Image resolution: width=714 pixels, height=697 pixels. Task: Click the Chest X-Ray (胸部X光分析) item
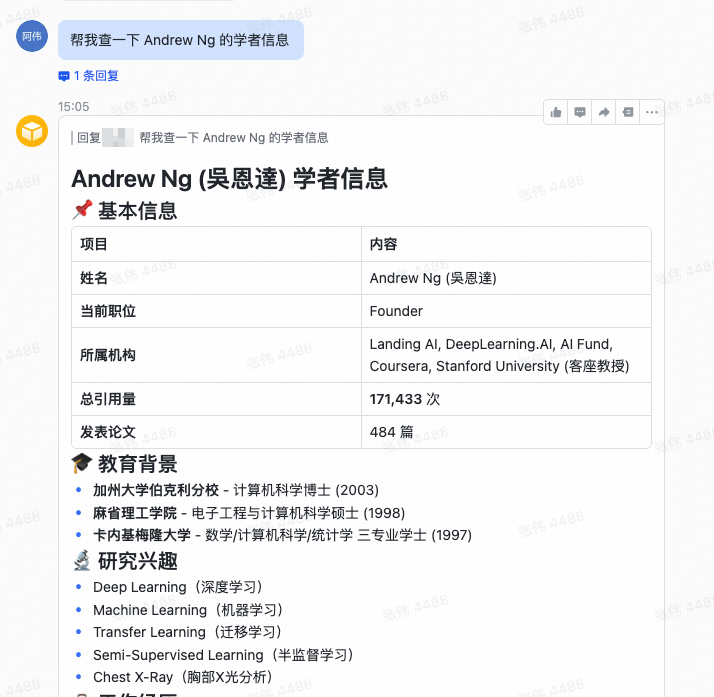pos(183,677)
